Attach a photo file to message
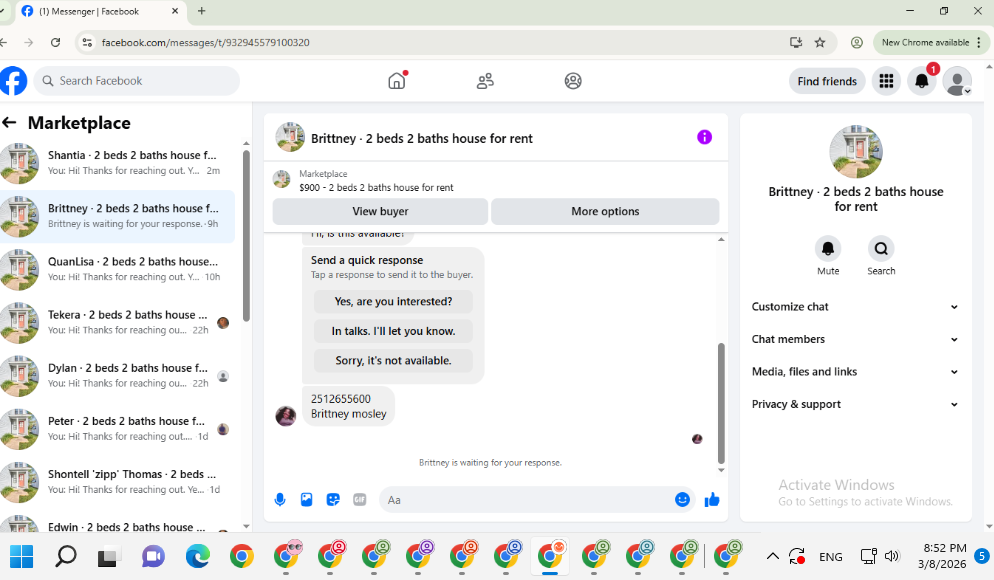 (x=306, y=499)
